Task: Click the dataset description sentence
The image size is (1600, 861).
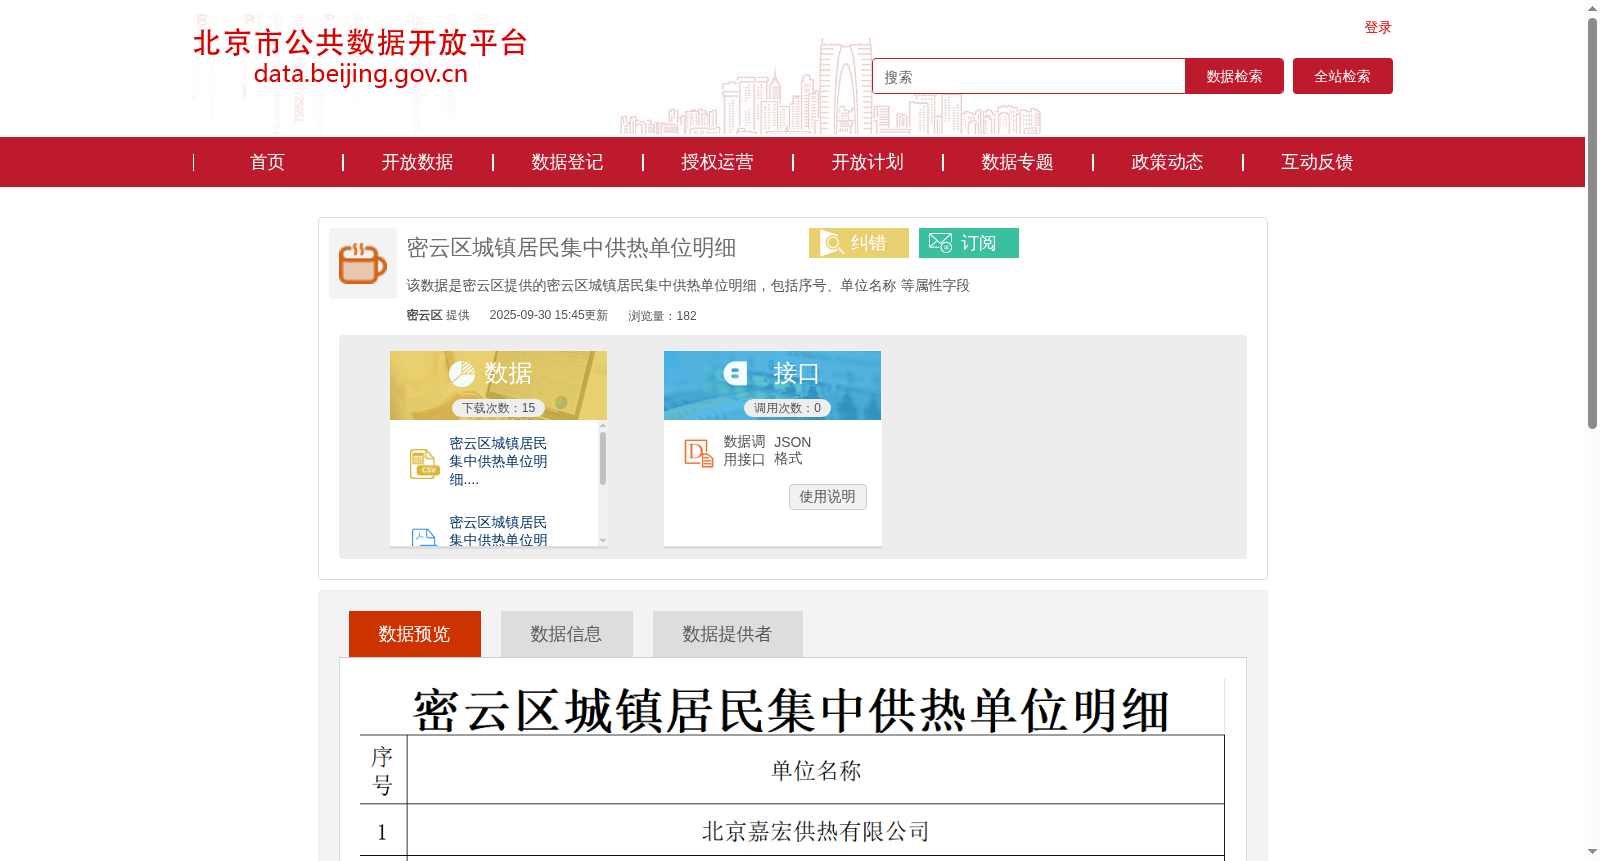Action: point(688,286)
